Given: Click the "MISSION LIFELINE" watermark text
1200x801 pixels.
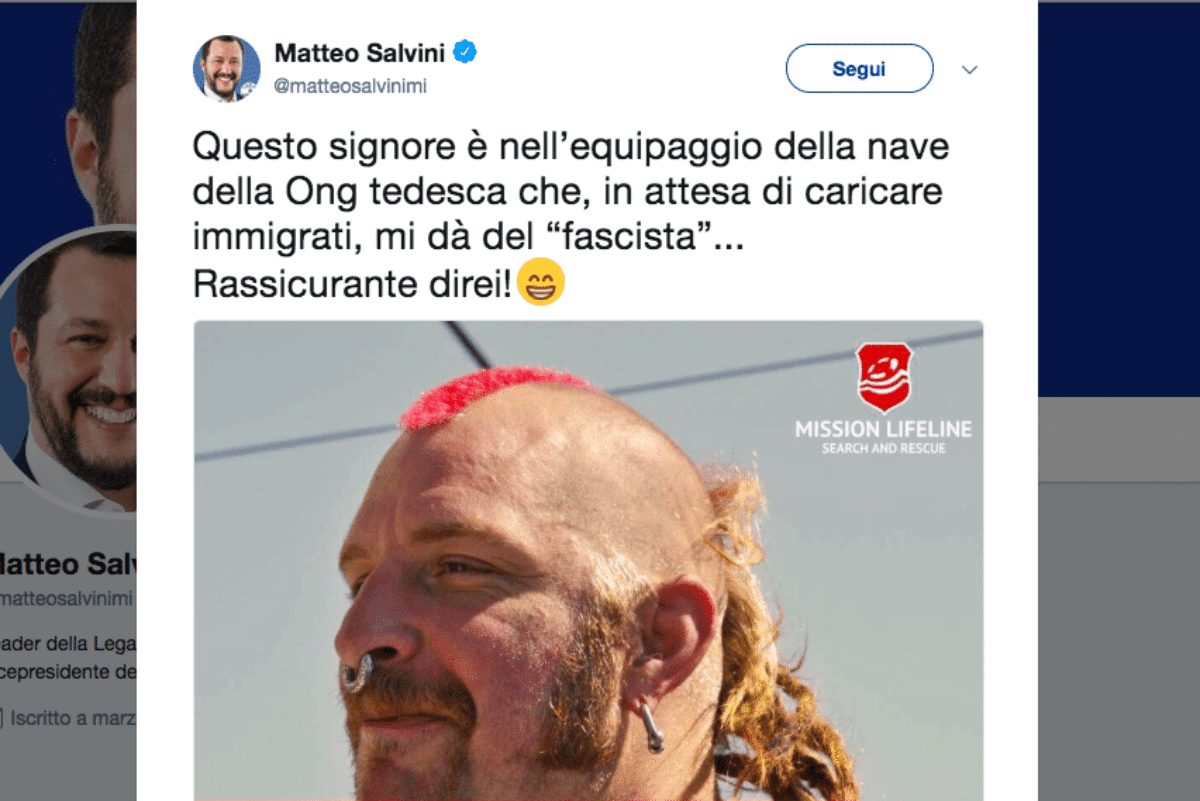Looking at the screenshot, I should coord(883,430).
